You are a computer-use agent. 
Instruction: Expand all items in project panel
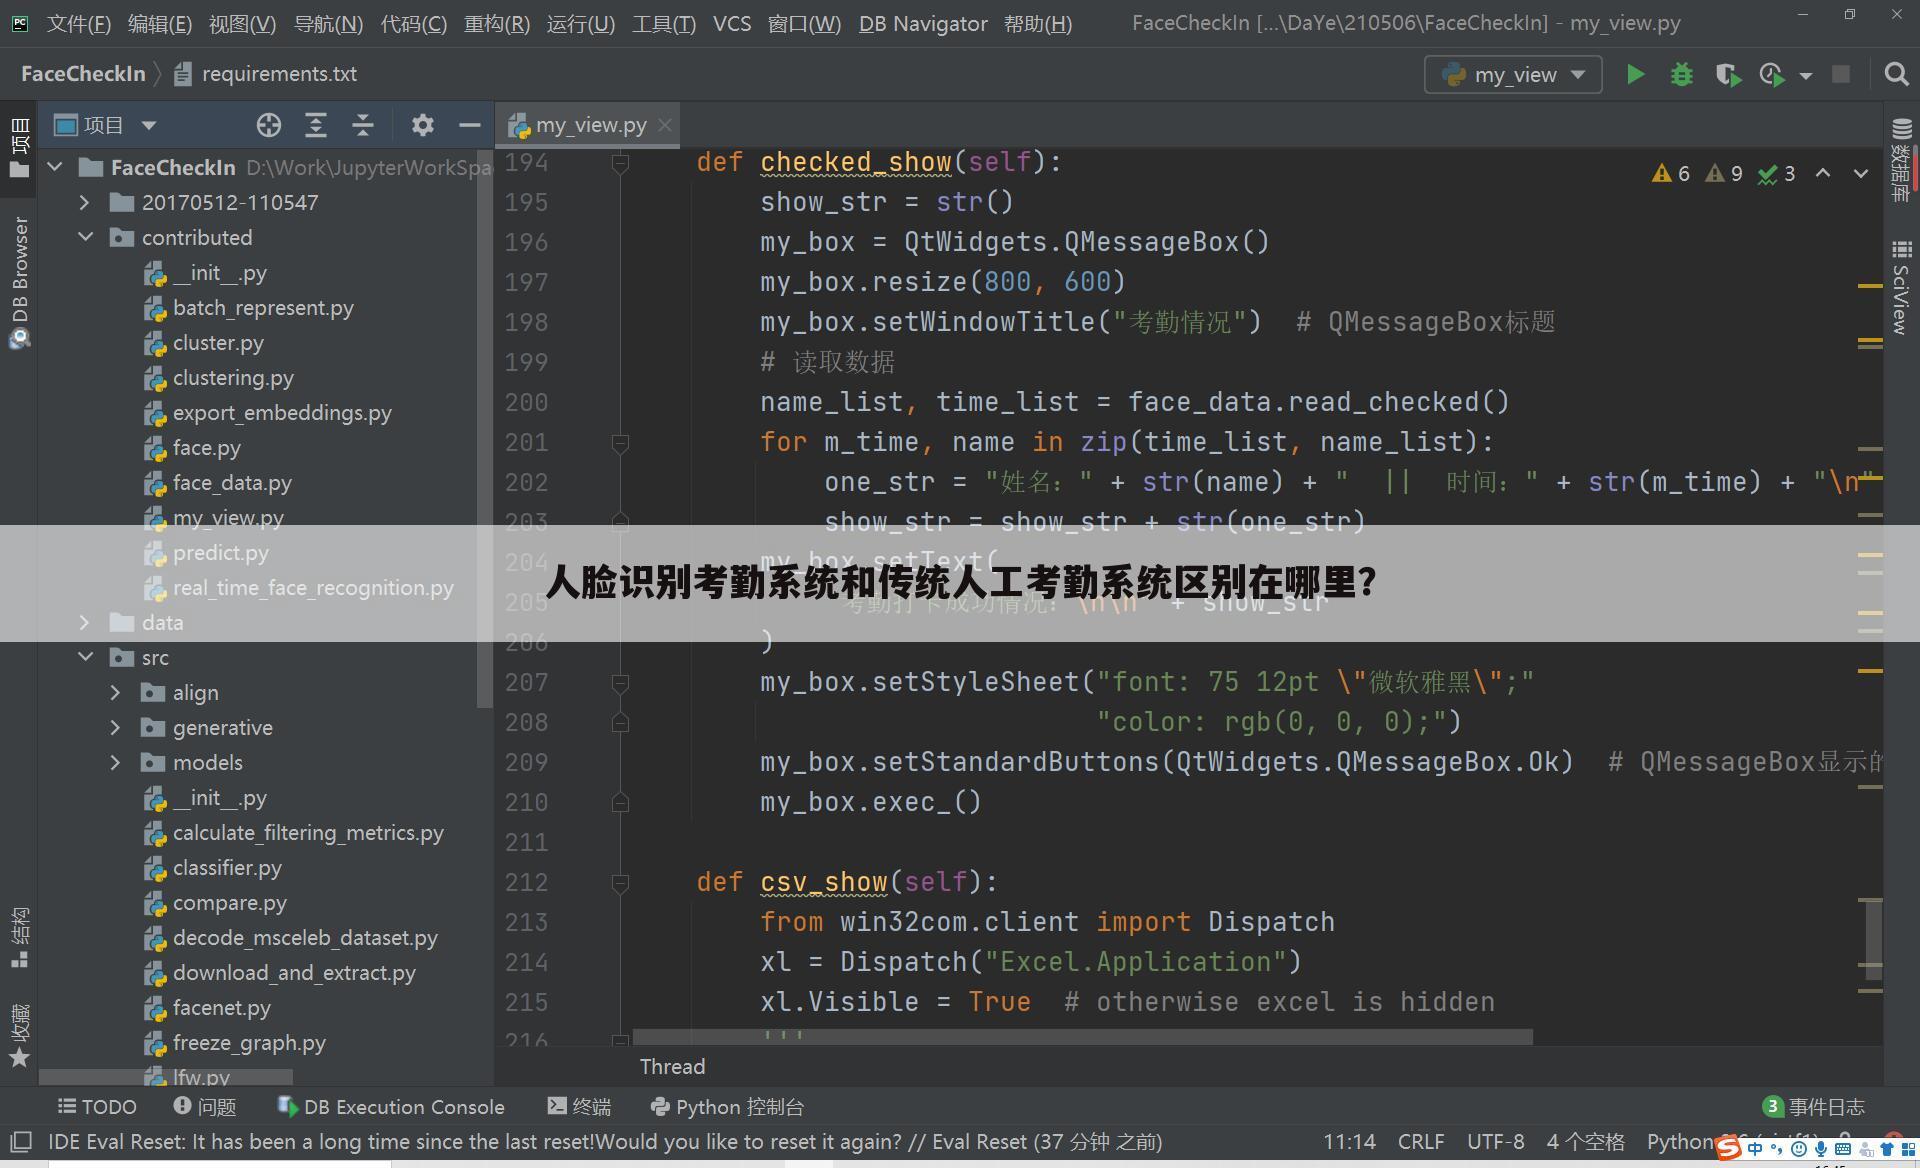pyautogui.click(x=316, y=125)
